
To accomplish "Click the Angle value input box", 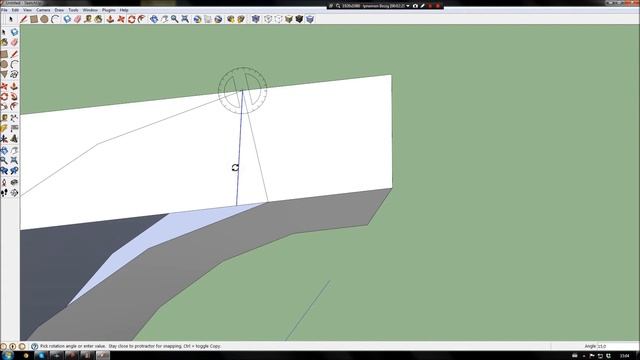I will click(618, 346).
